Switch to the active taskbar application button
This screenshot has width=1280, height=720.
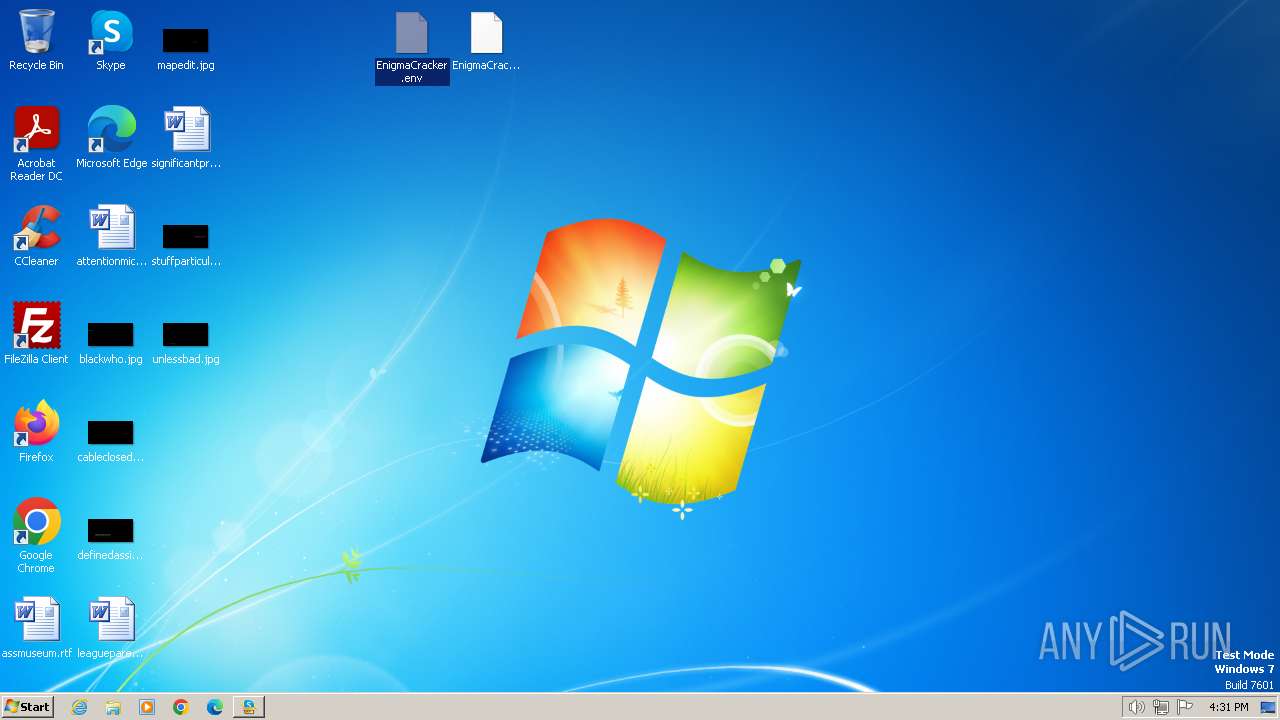pyautogui.click(x=249, y=707)
